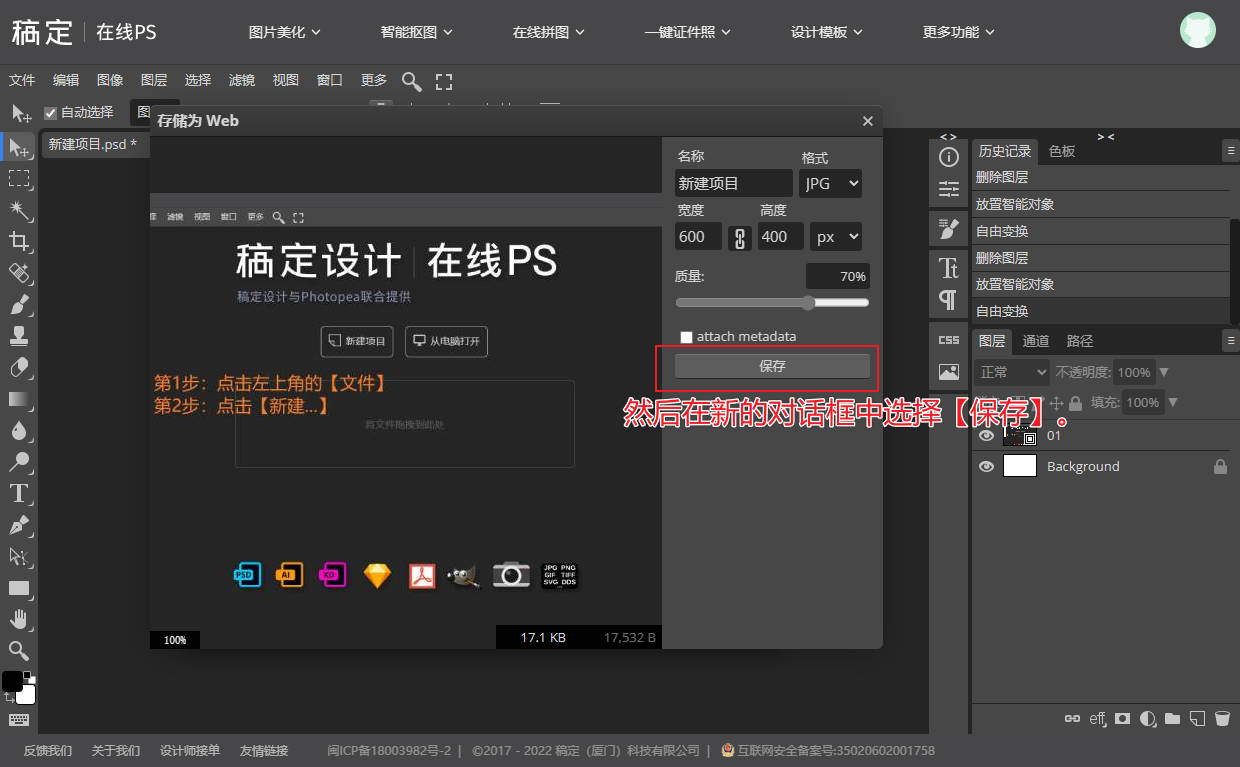Select the Pen tool

pos(19,525)
